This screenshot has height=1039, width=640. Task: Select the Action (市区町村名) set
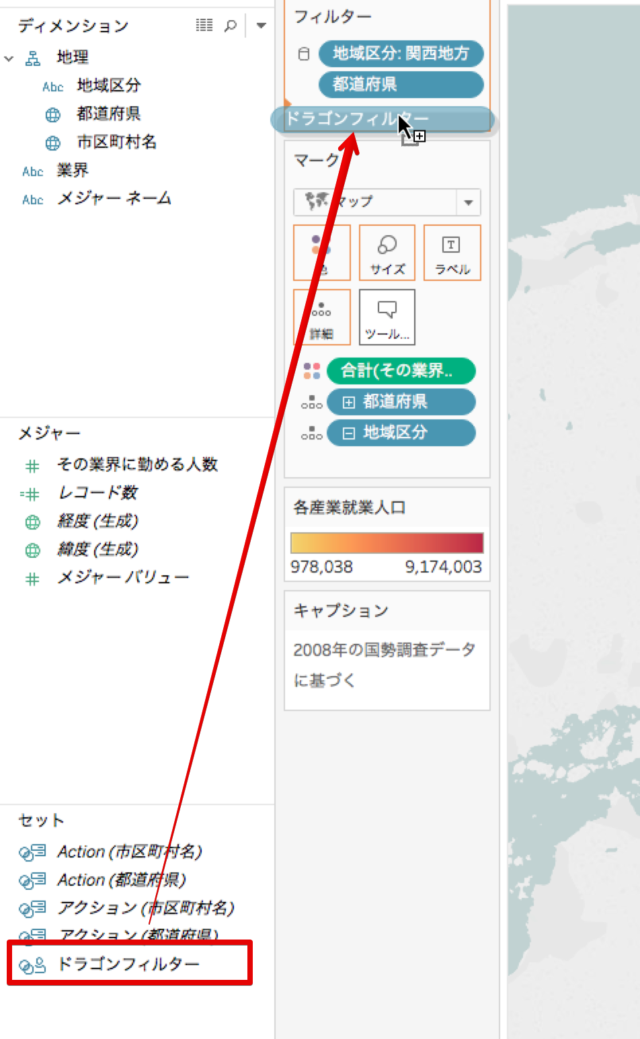pos(129,851)
